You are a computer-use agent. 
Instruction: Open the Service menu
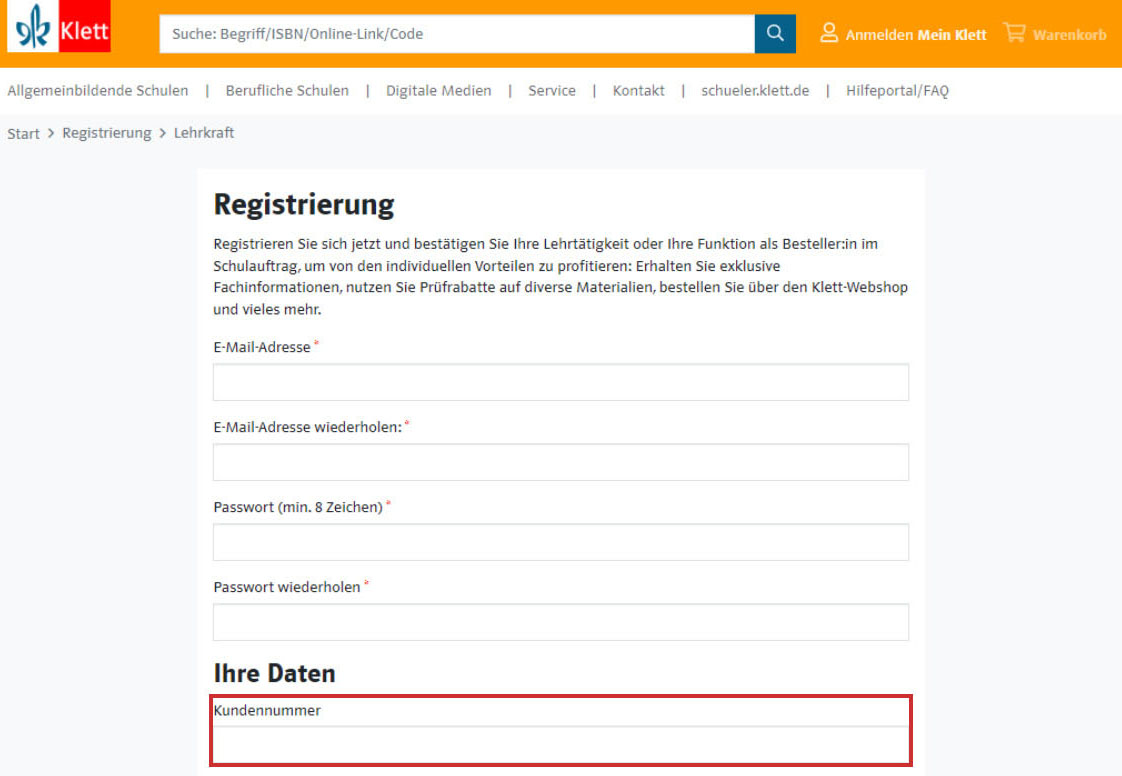point(552,91)
